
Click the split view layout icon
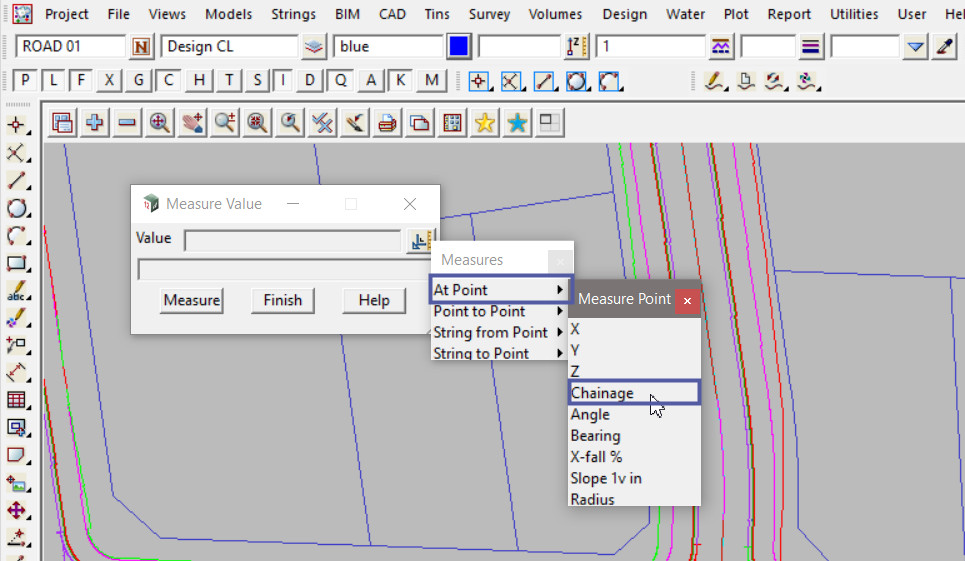point(550,123)
